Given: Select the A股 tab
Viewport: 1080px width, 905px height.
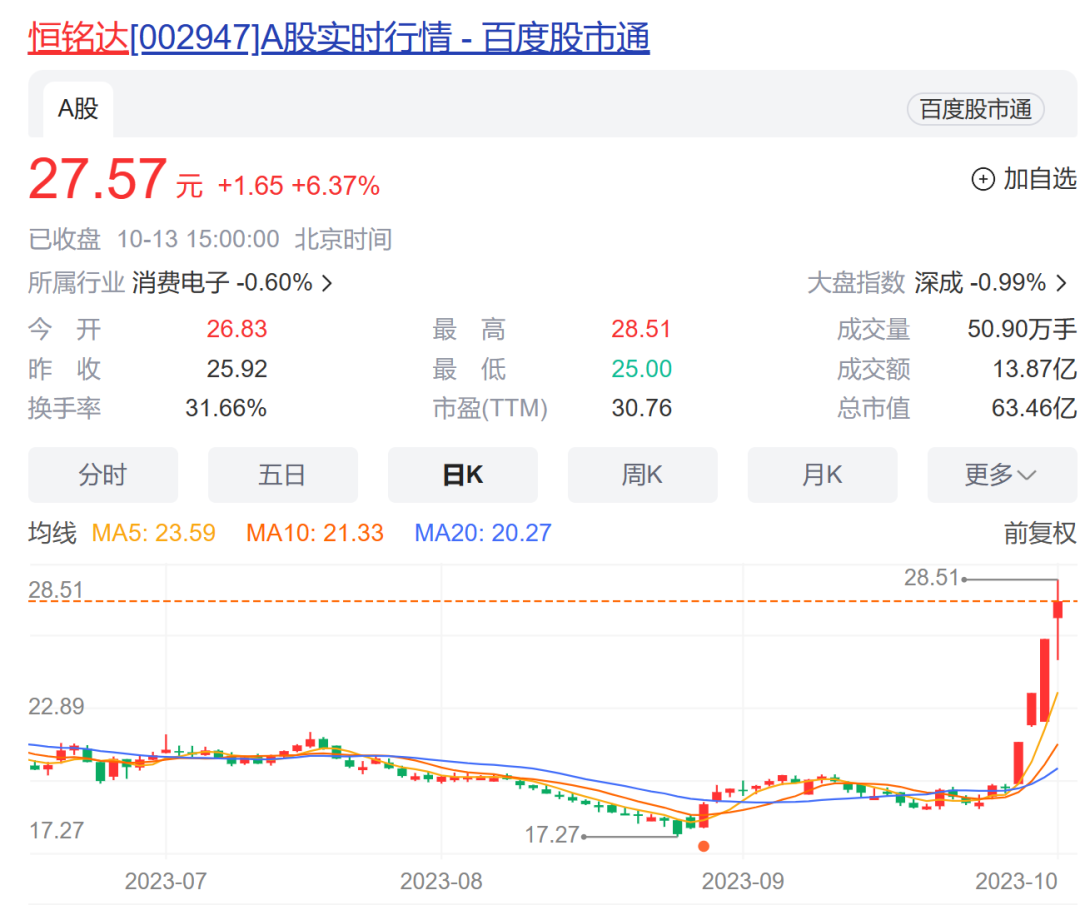Looking at the screenshot, I should [78, 109].
